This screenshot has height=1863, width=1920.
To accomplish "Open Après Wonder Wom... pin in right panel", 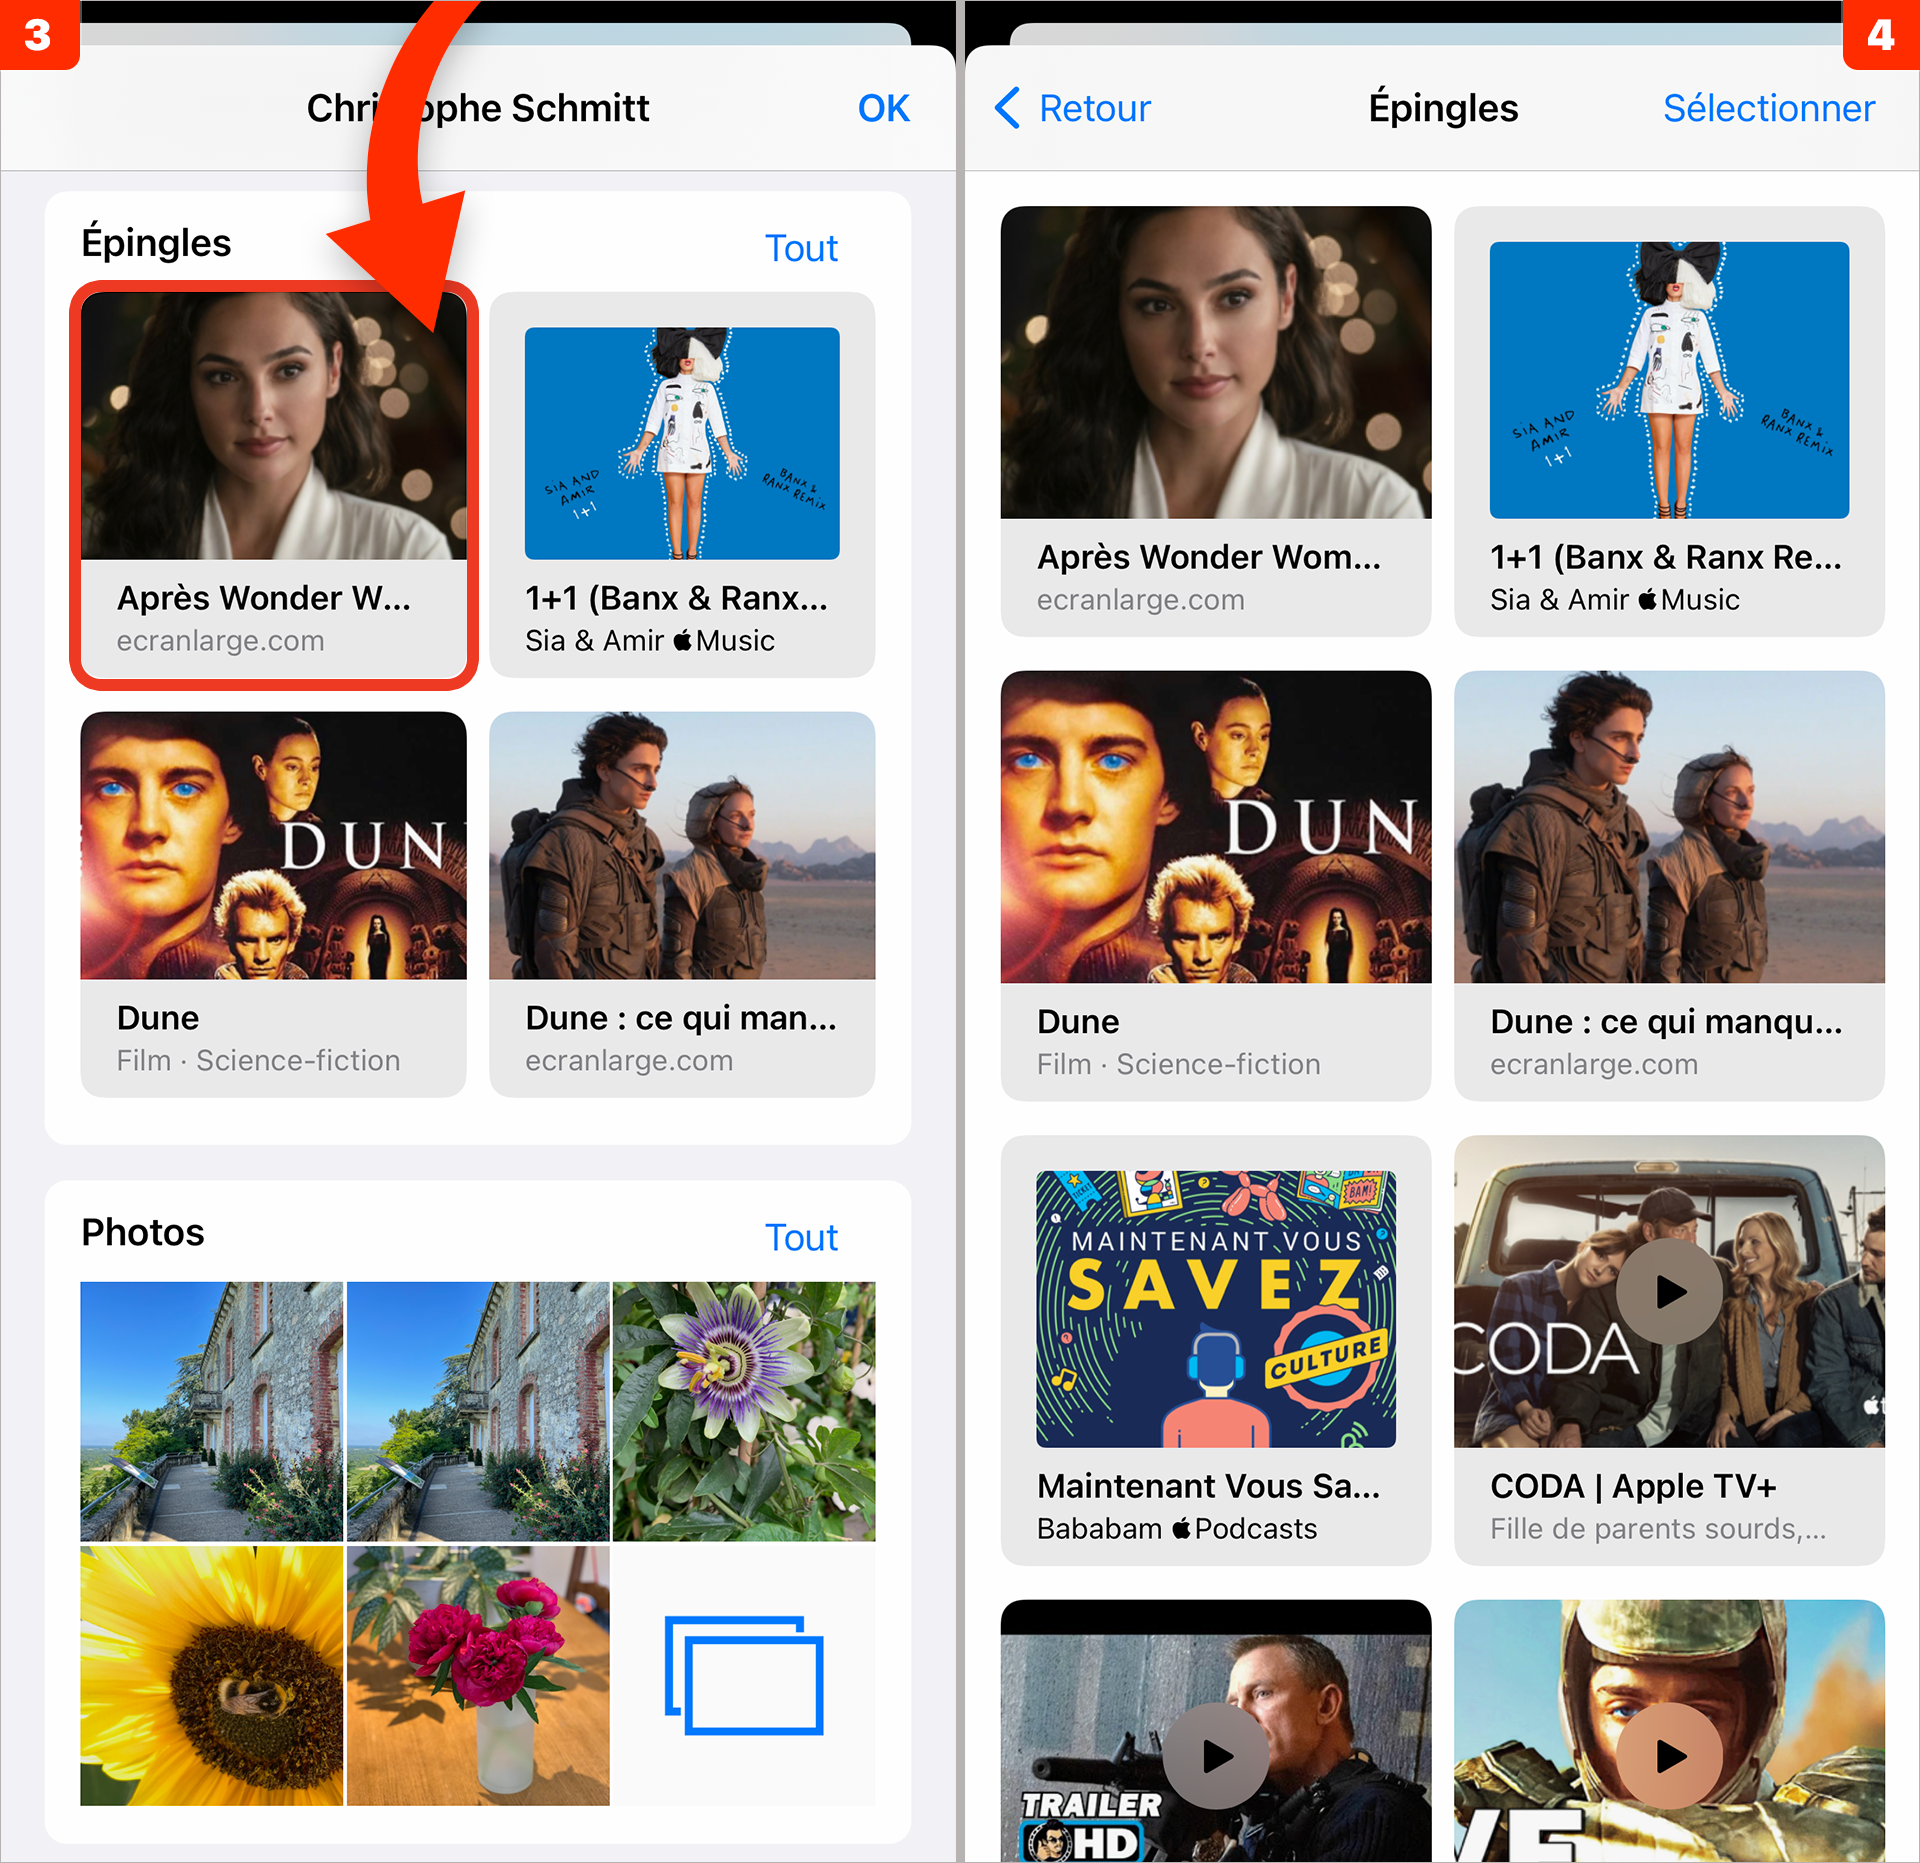I will click(x=1216, y=421).
